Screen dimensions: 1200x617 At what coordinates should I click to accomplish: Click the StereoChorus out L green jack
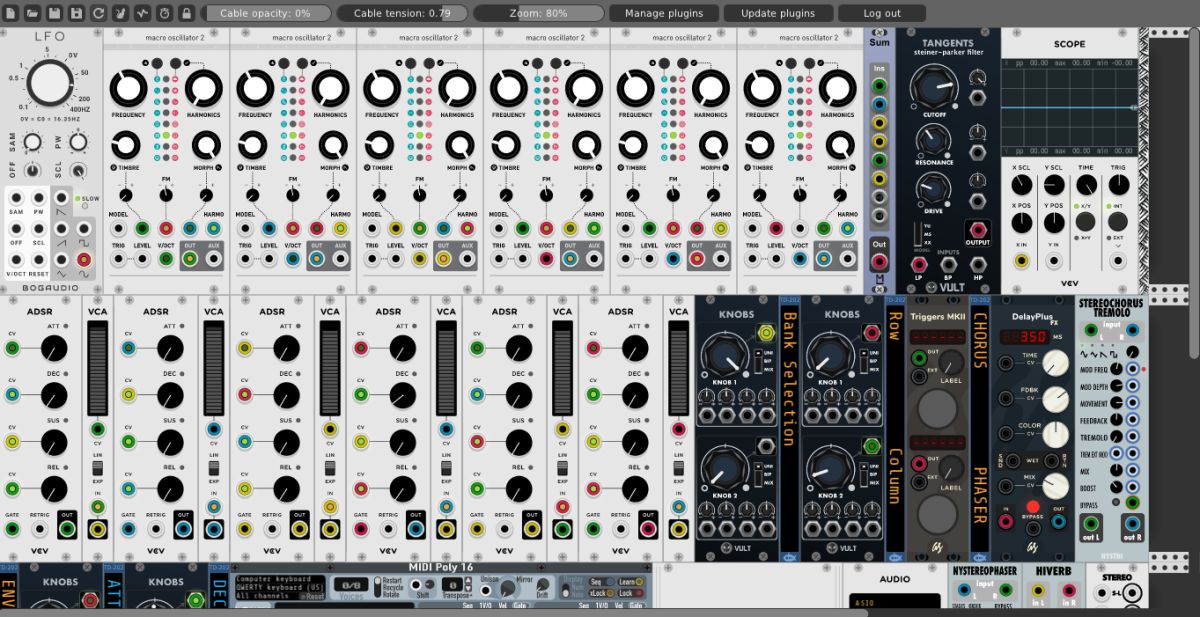[1091, 523]
